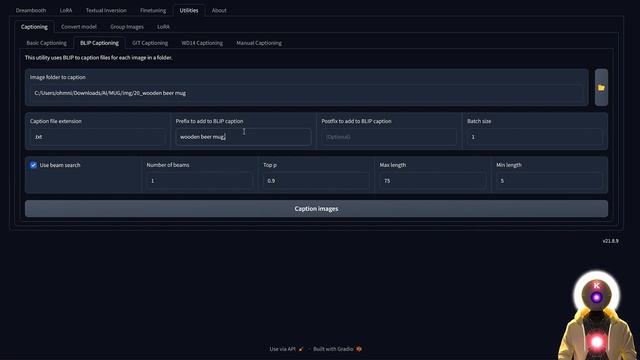Image resolution: width=640 pixels, height=360 pixels.
Task: Switch to the top-level LoRA tab
Action: (x=66, y=10)
